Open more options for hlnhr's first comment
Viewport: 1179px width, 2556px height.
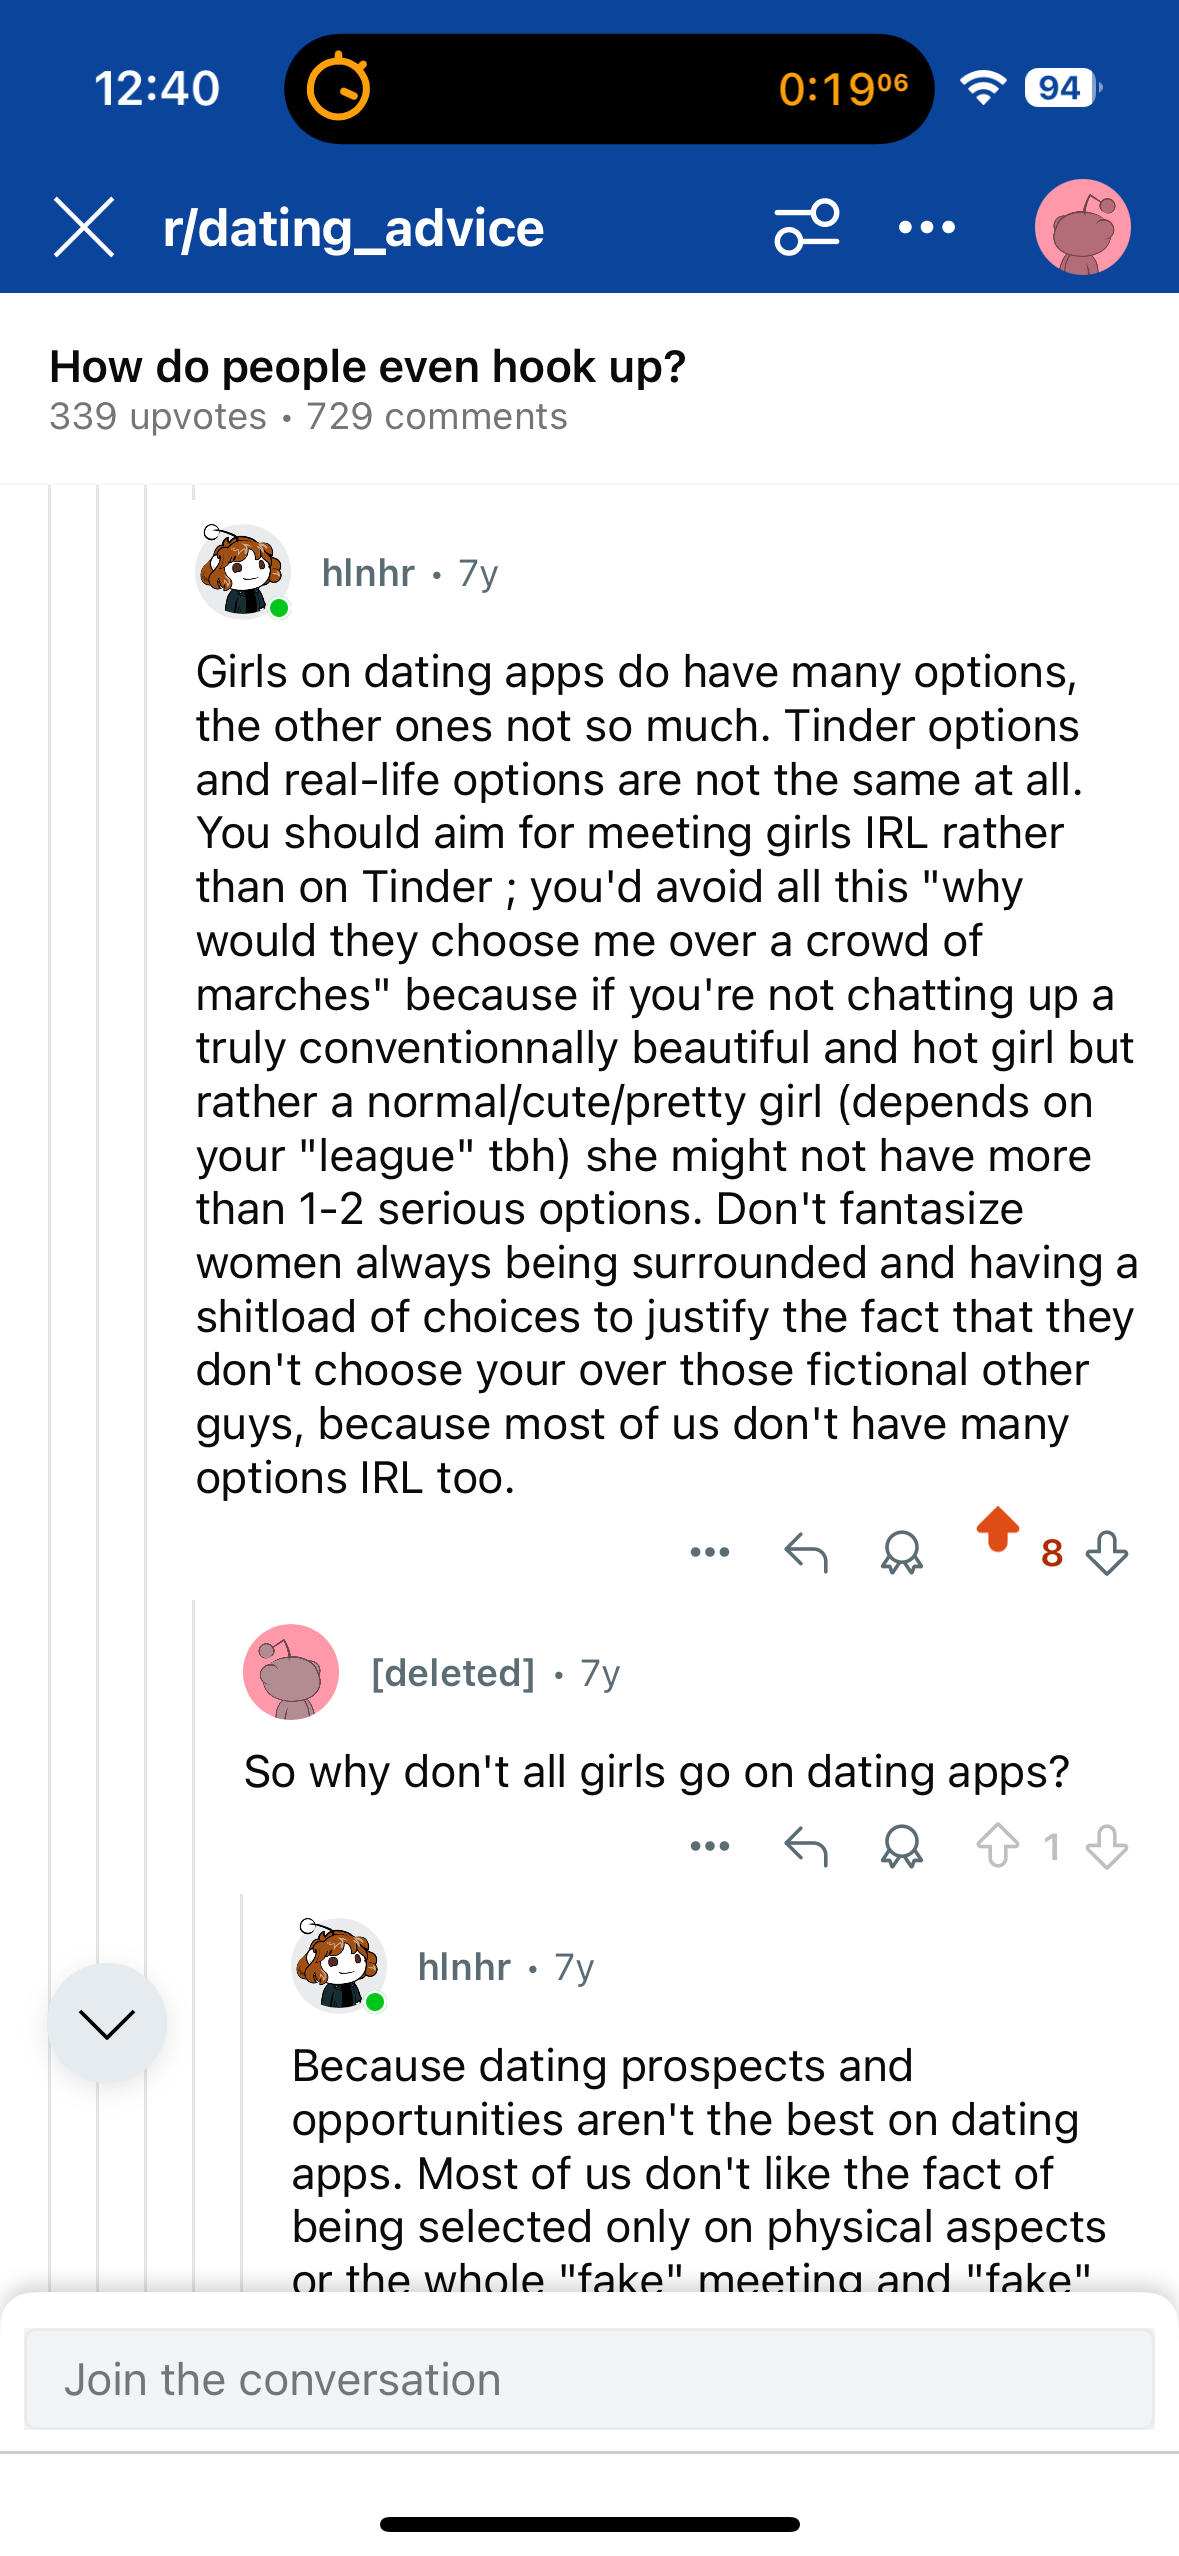click(710, 1553)
